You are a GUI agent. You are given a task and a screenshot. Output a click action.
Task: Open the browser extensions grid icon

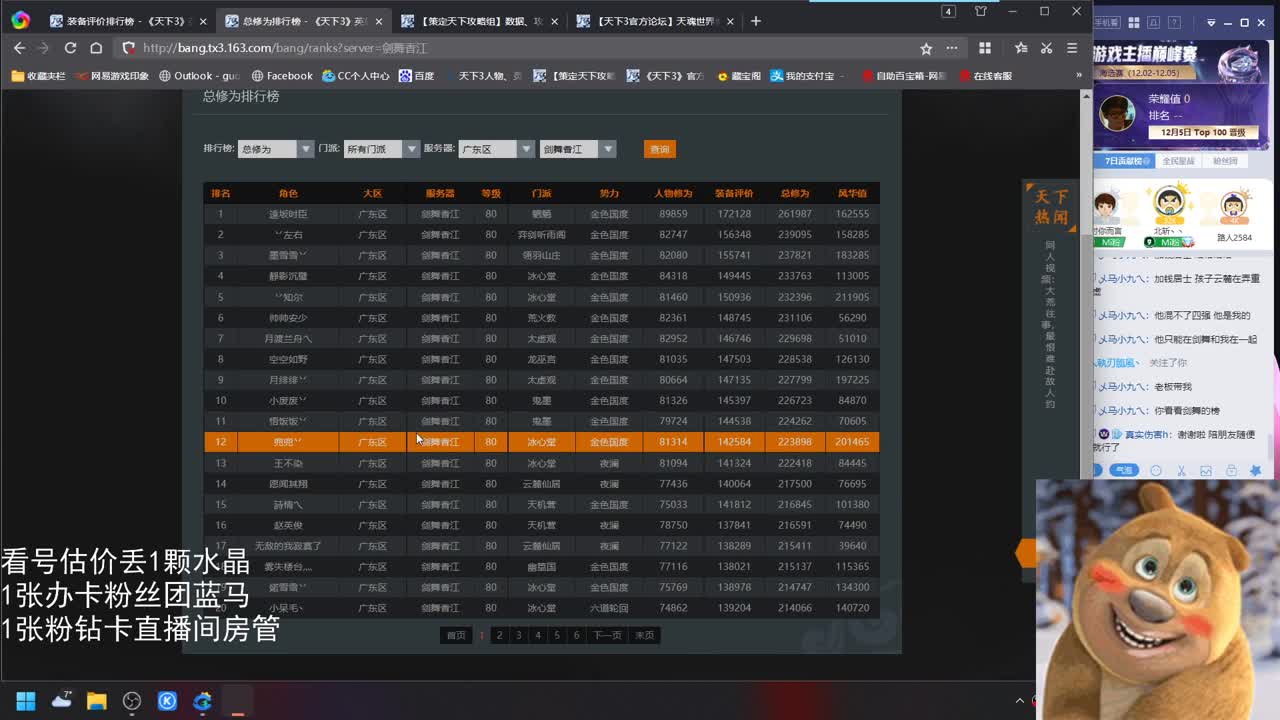coord(985,48)
